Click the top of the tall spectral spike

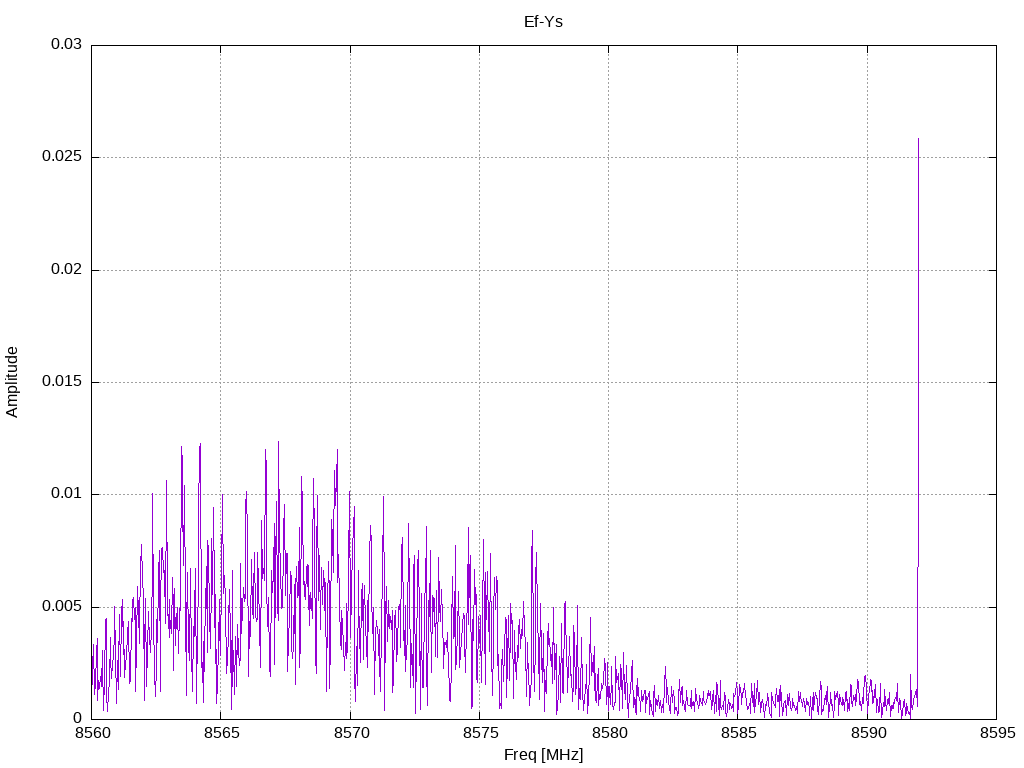tap(918, 139)
